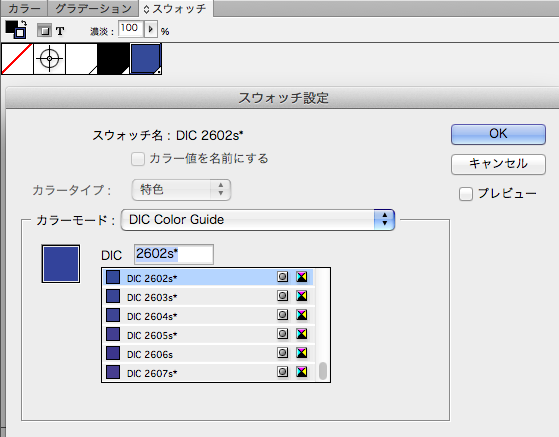
Task: Confirm with the OK button
Action: 498,134
